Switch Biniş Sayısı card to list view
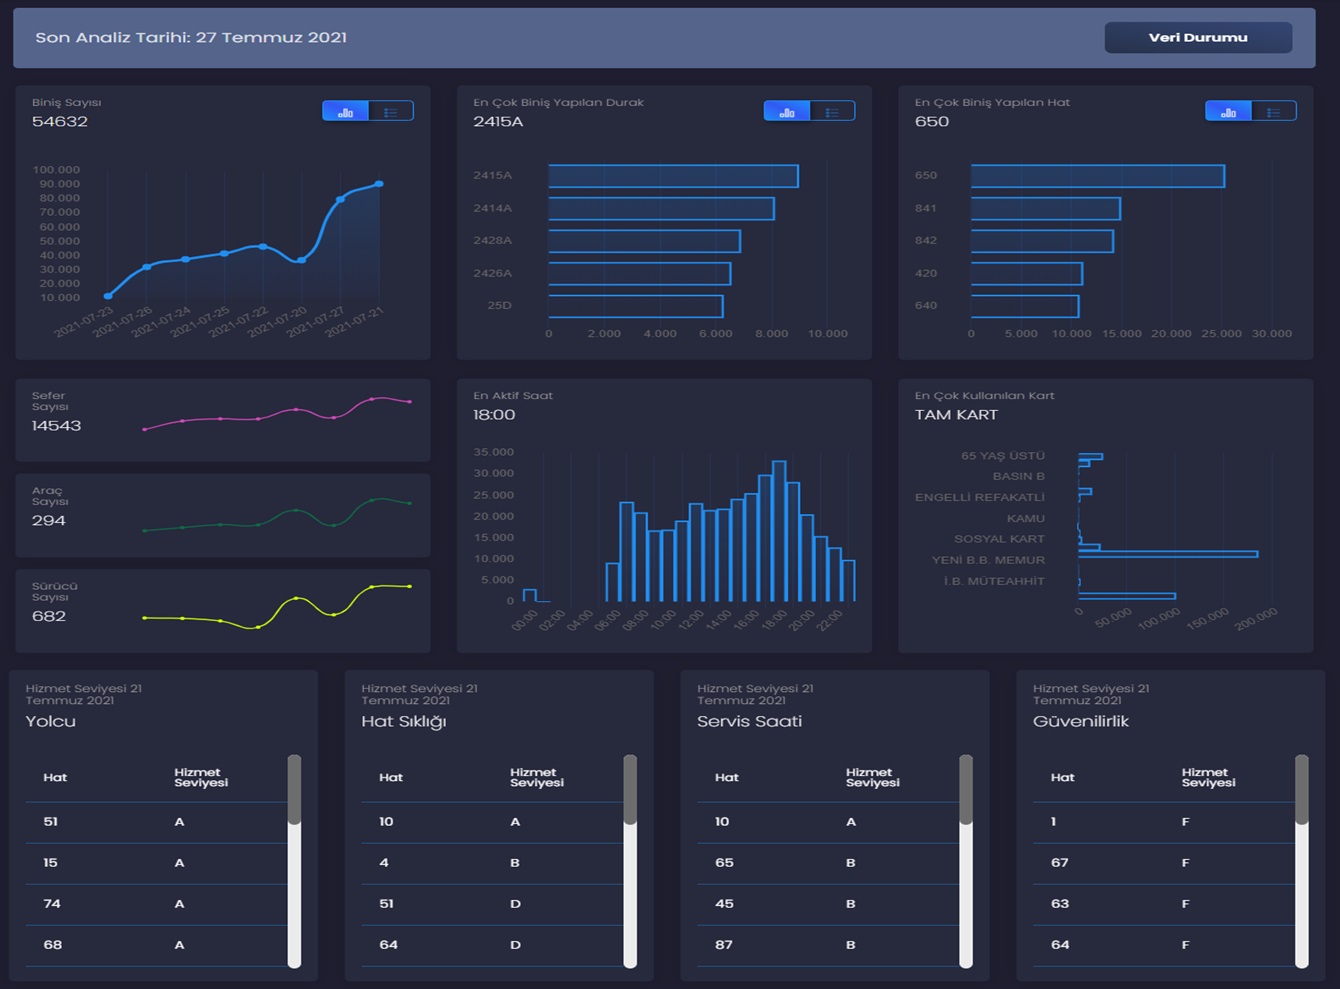The height and width of the screenshot is (989, 1340). point(391,112)
